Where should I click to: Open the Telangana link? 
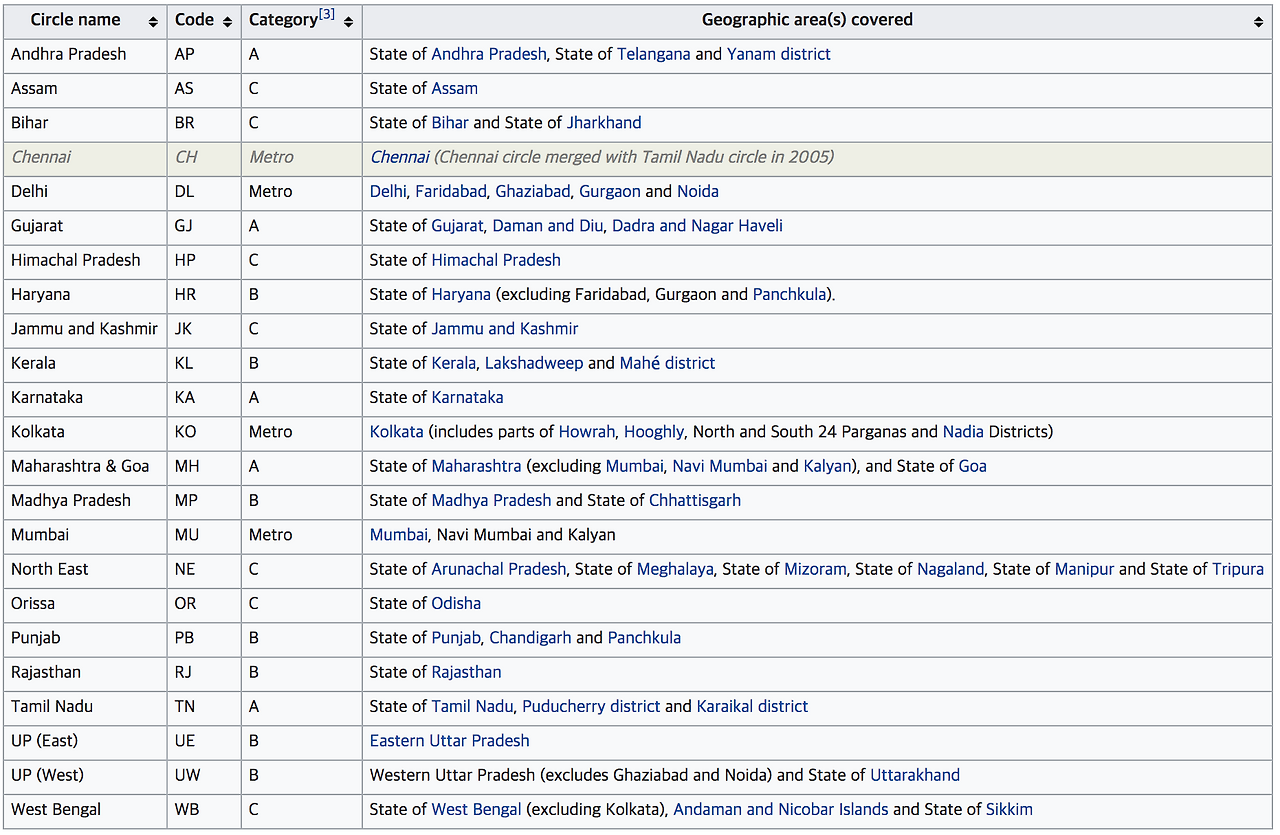[653, 54]
